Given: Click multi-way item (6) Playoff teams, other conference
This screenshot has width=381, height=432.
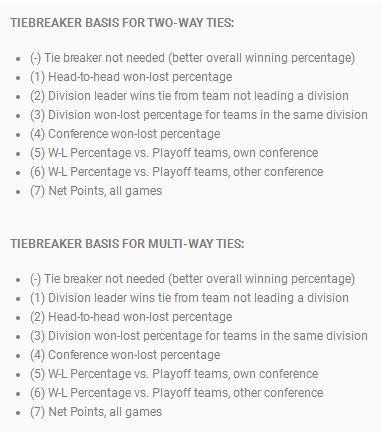Looking at the screenshot, I should click(176, 393).
